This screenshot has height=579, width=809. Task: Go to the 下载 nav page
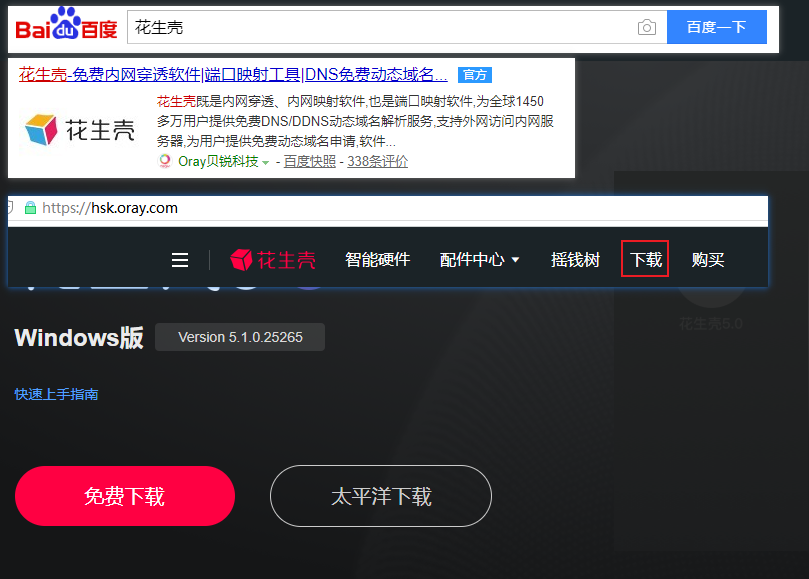(645, 259)
